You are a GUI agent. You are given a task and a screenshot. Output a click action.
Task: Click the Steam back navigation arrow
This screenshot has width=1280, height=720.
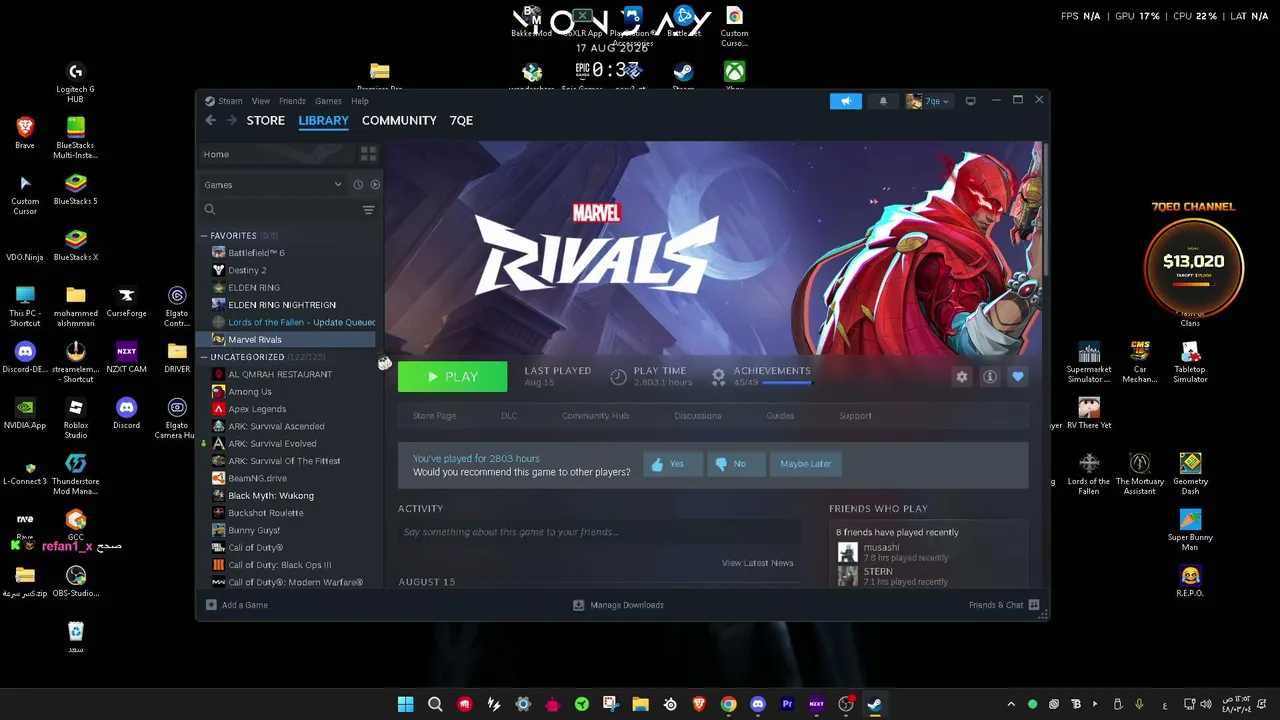tap(210, 120)
